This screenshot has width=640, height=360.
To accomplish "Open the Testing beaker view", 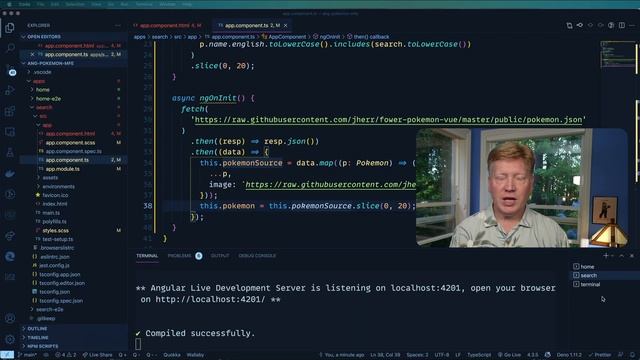I will point(10,153).
